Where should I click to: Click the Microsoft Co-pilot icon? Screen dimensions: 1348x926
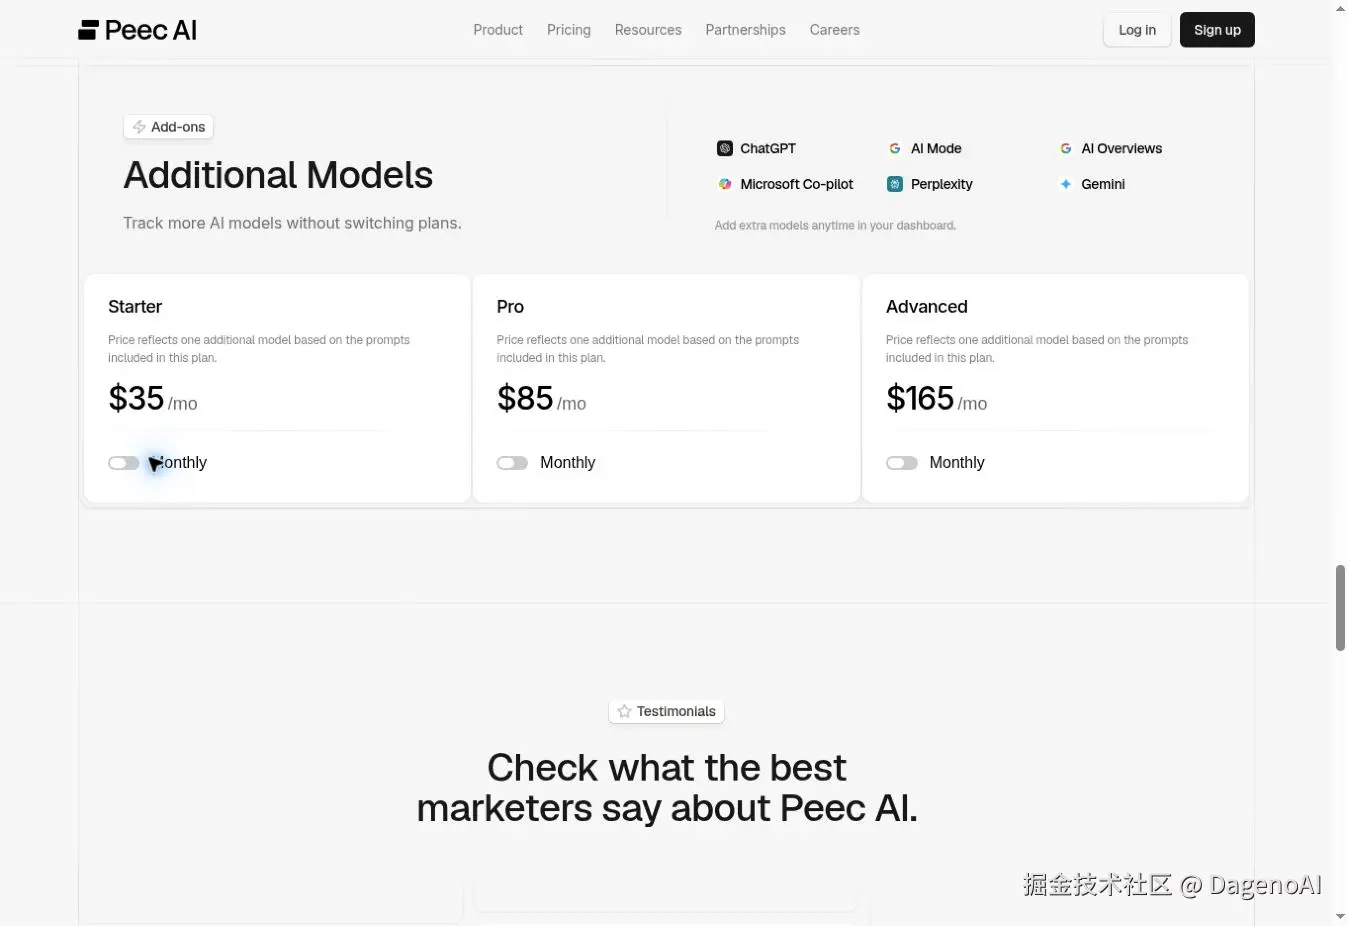[x=725, y=184]
